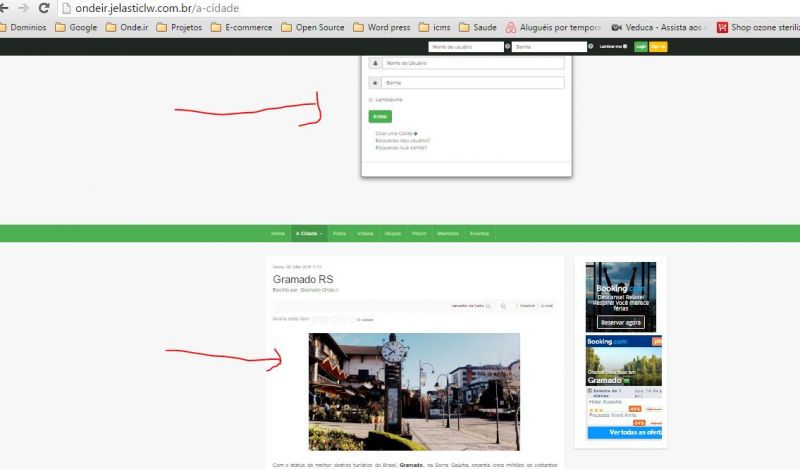The width and height of the screenshot is (800, 469).
Task: Expand the A Cidade dropdown menu
Action: (309, 233)
